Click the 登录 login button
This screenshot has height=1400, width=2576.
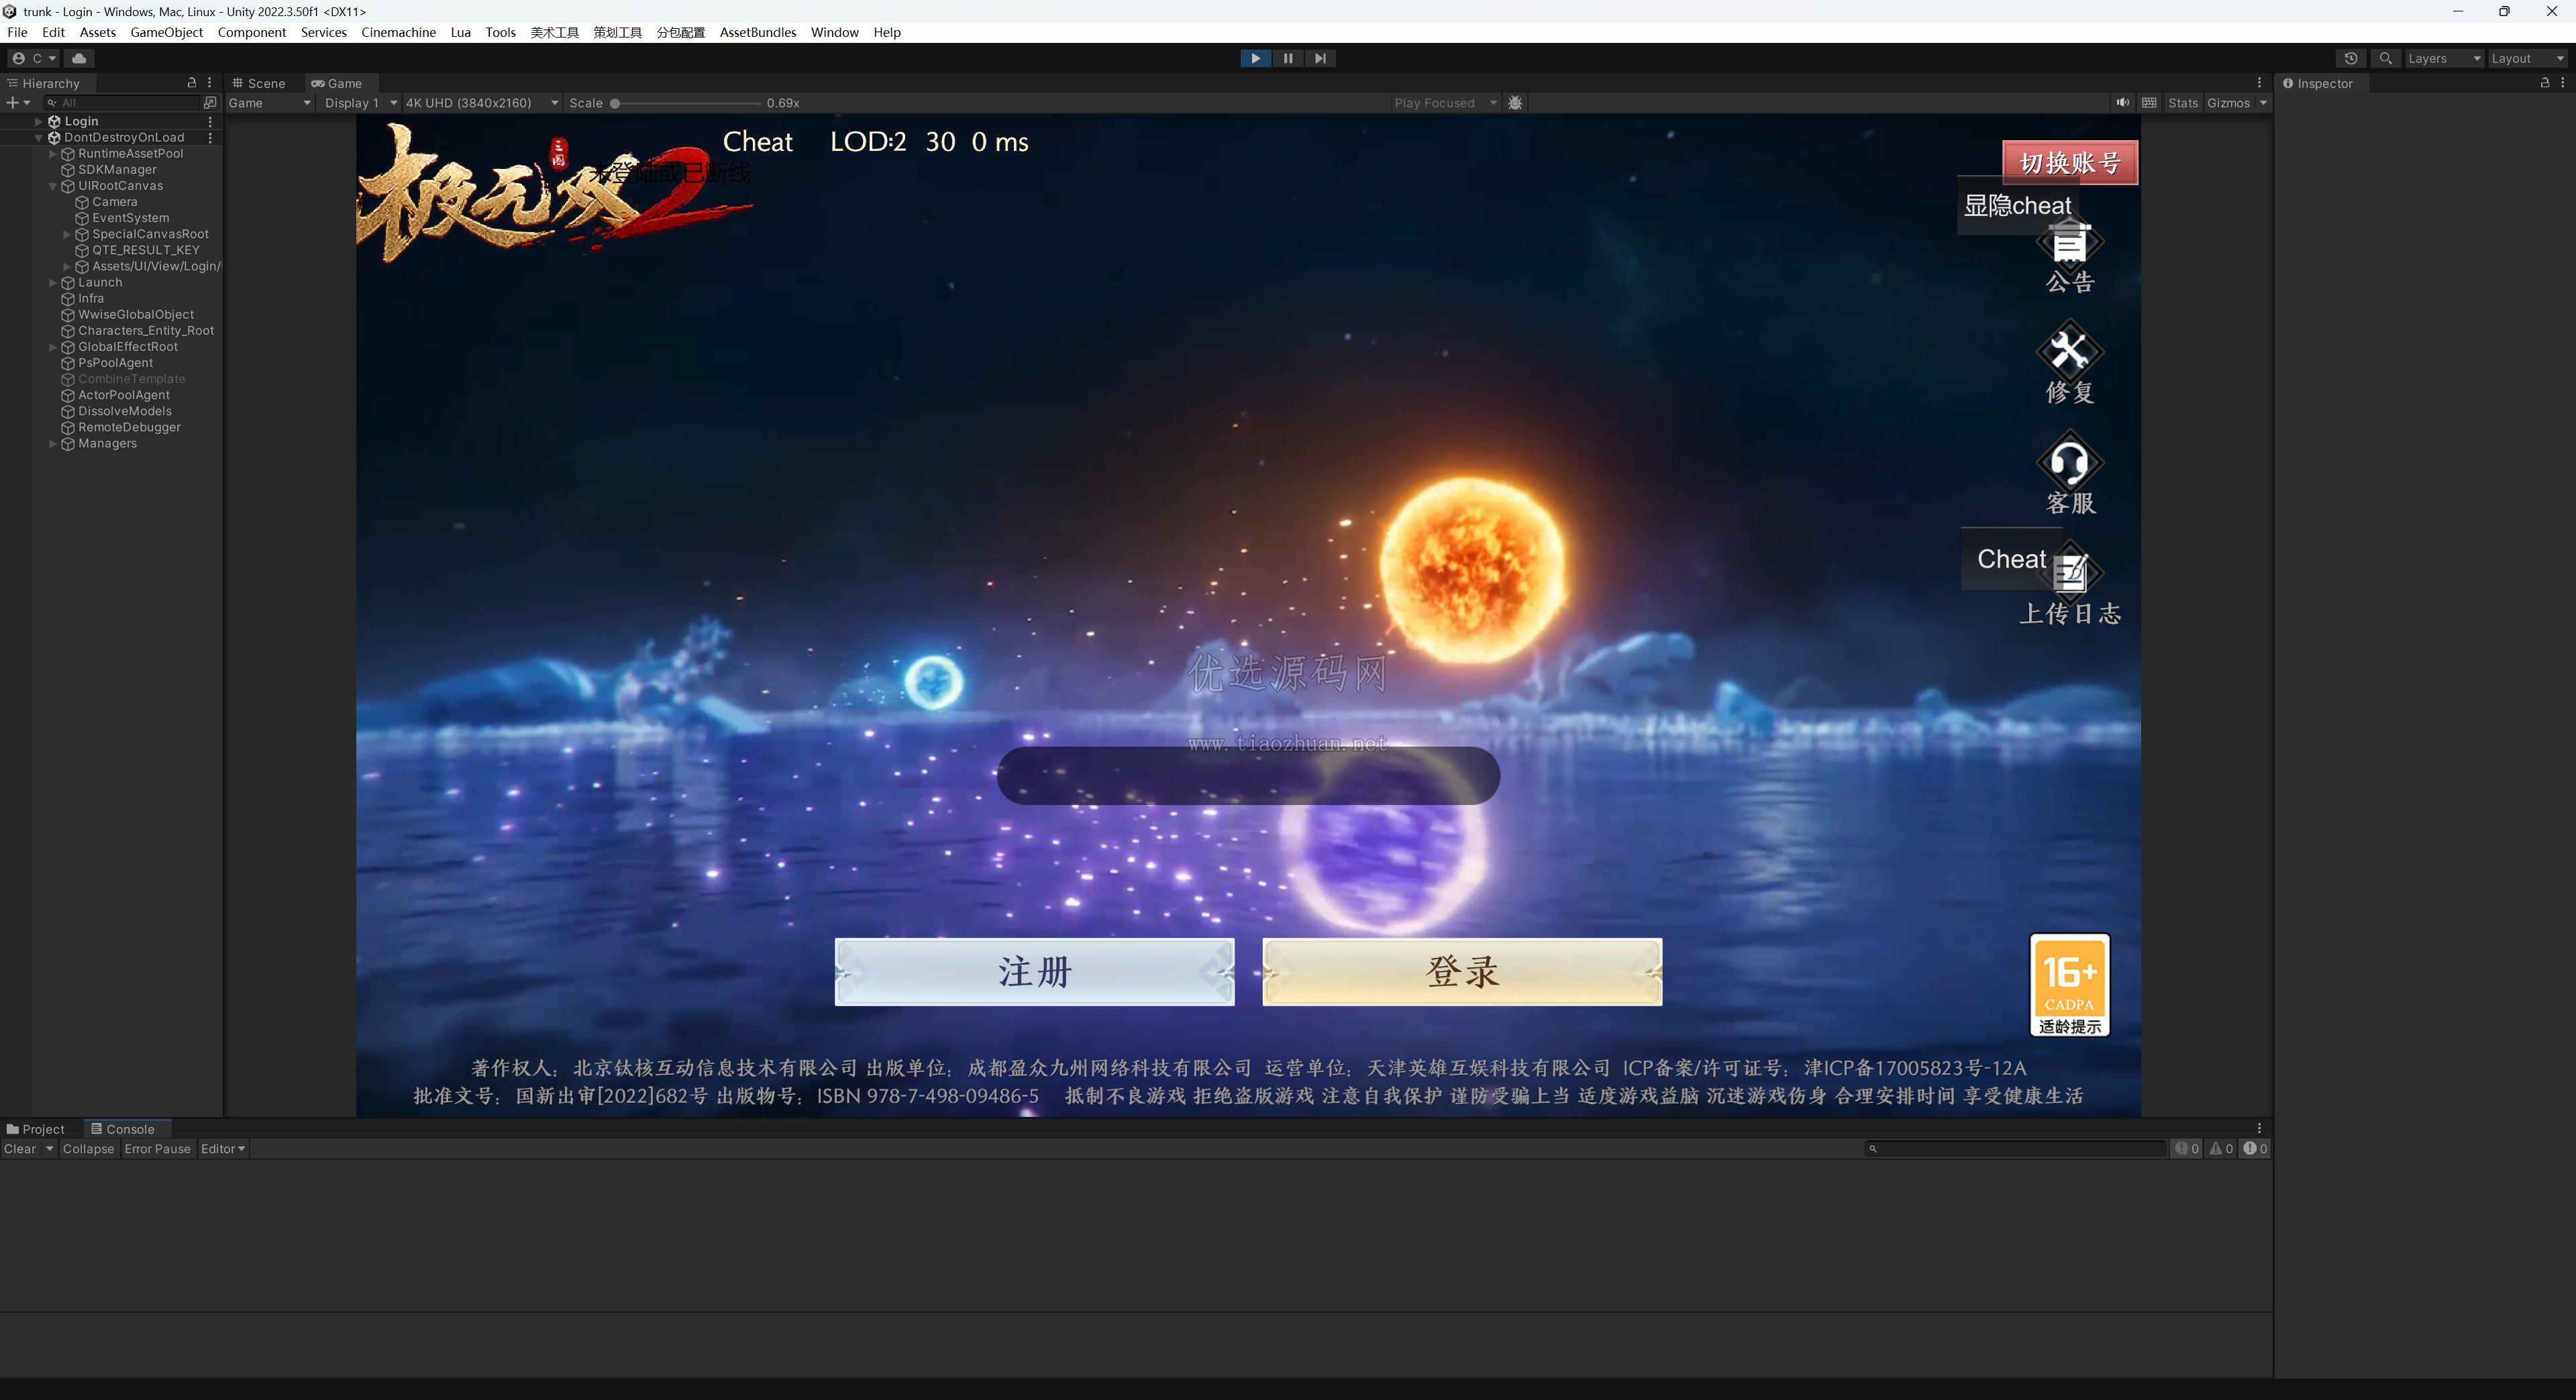pos(1462,972)
